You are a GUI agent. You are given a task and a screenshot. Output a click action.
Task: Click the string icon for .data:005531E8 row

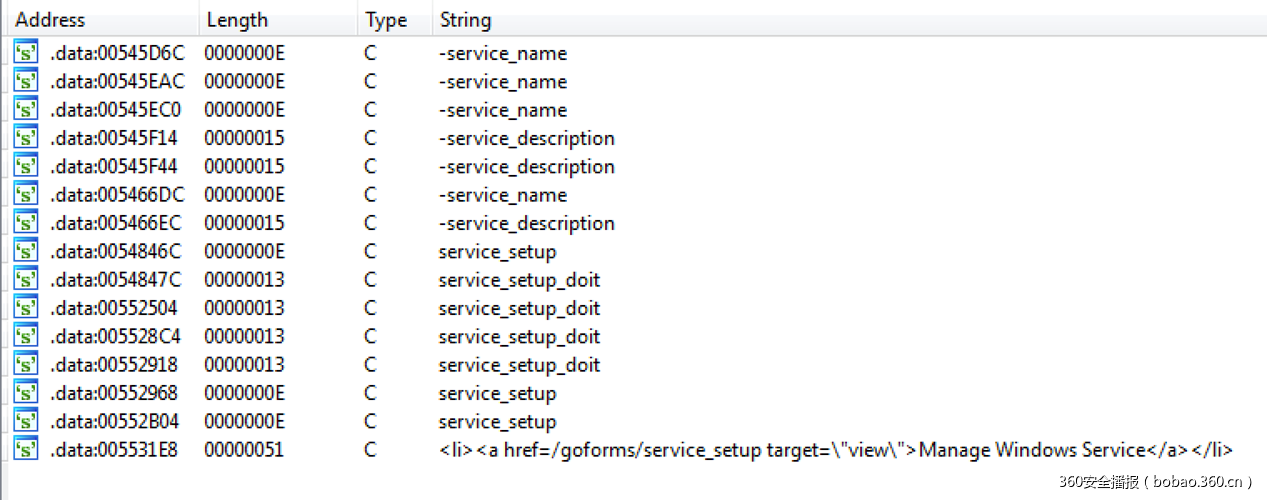26,450
